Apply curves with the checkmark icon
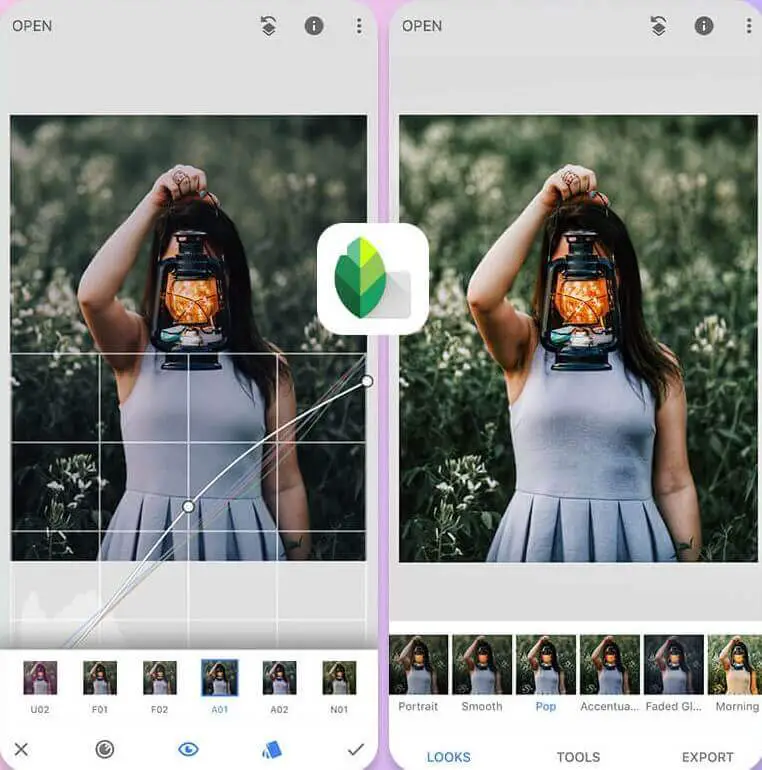Image resolution: width=762 pixels, height=770 pixels. click(x=355, y=749)
